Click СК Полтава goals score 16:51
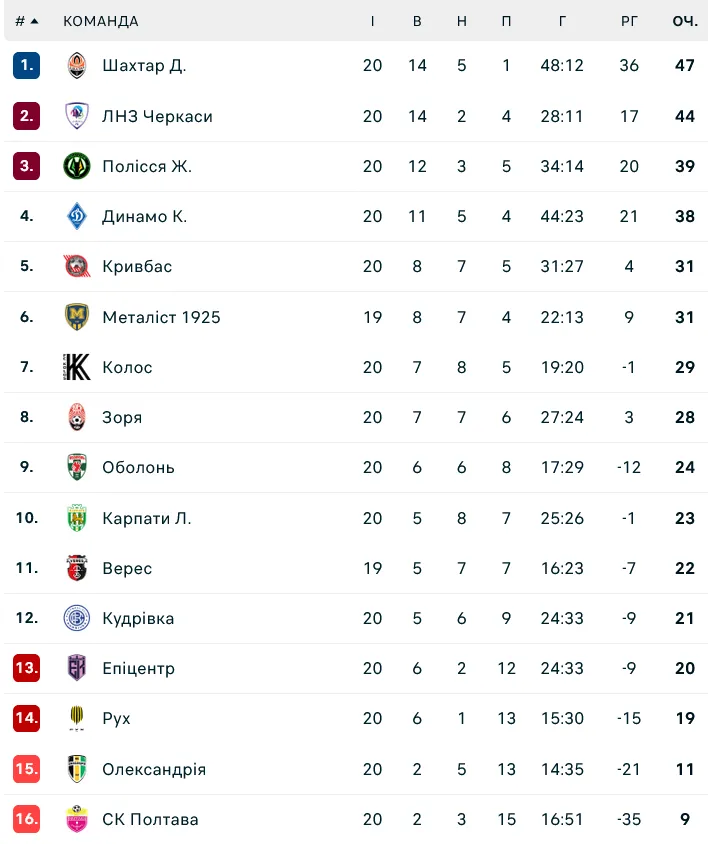 [x=562, y=819]
